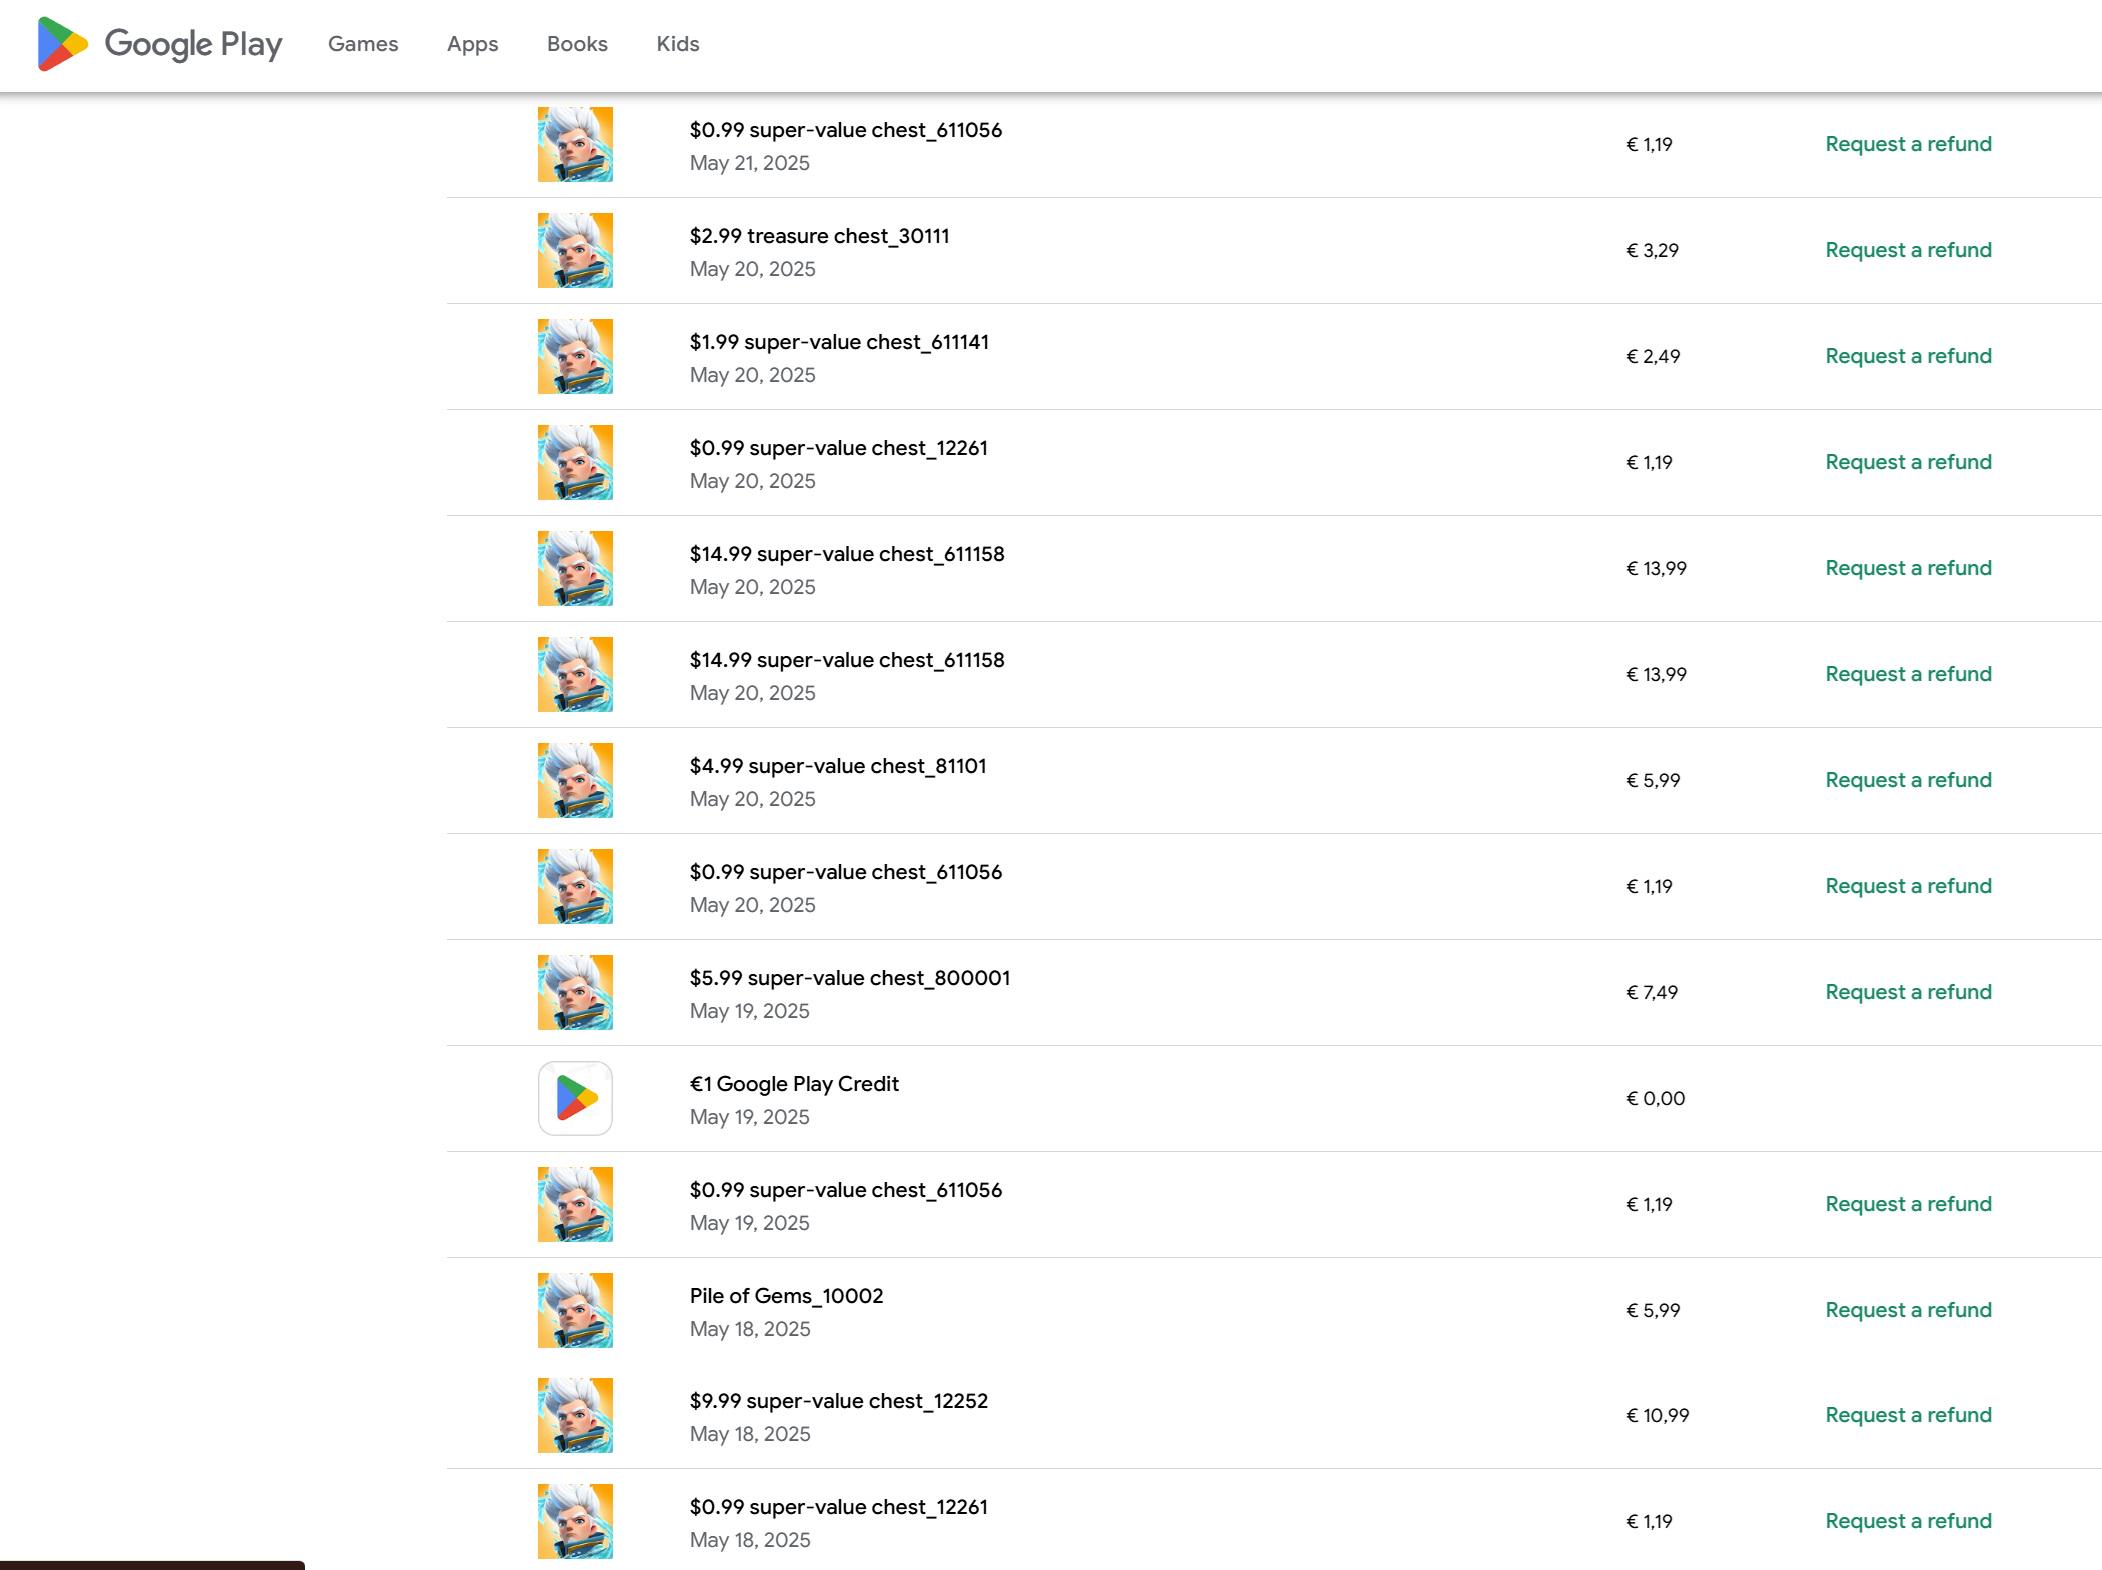Viewport: 2102px width, 1570px height.
Task: Click game icon beside $4.99 super-value chest_81101
Action: point(575,780)
